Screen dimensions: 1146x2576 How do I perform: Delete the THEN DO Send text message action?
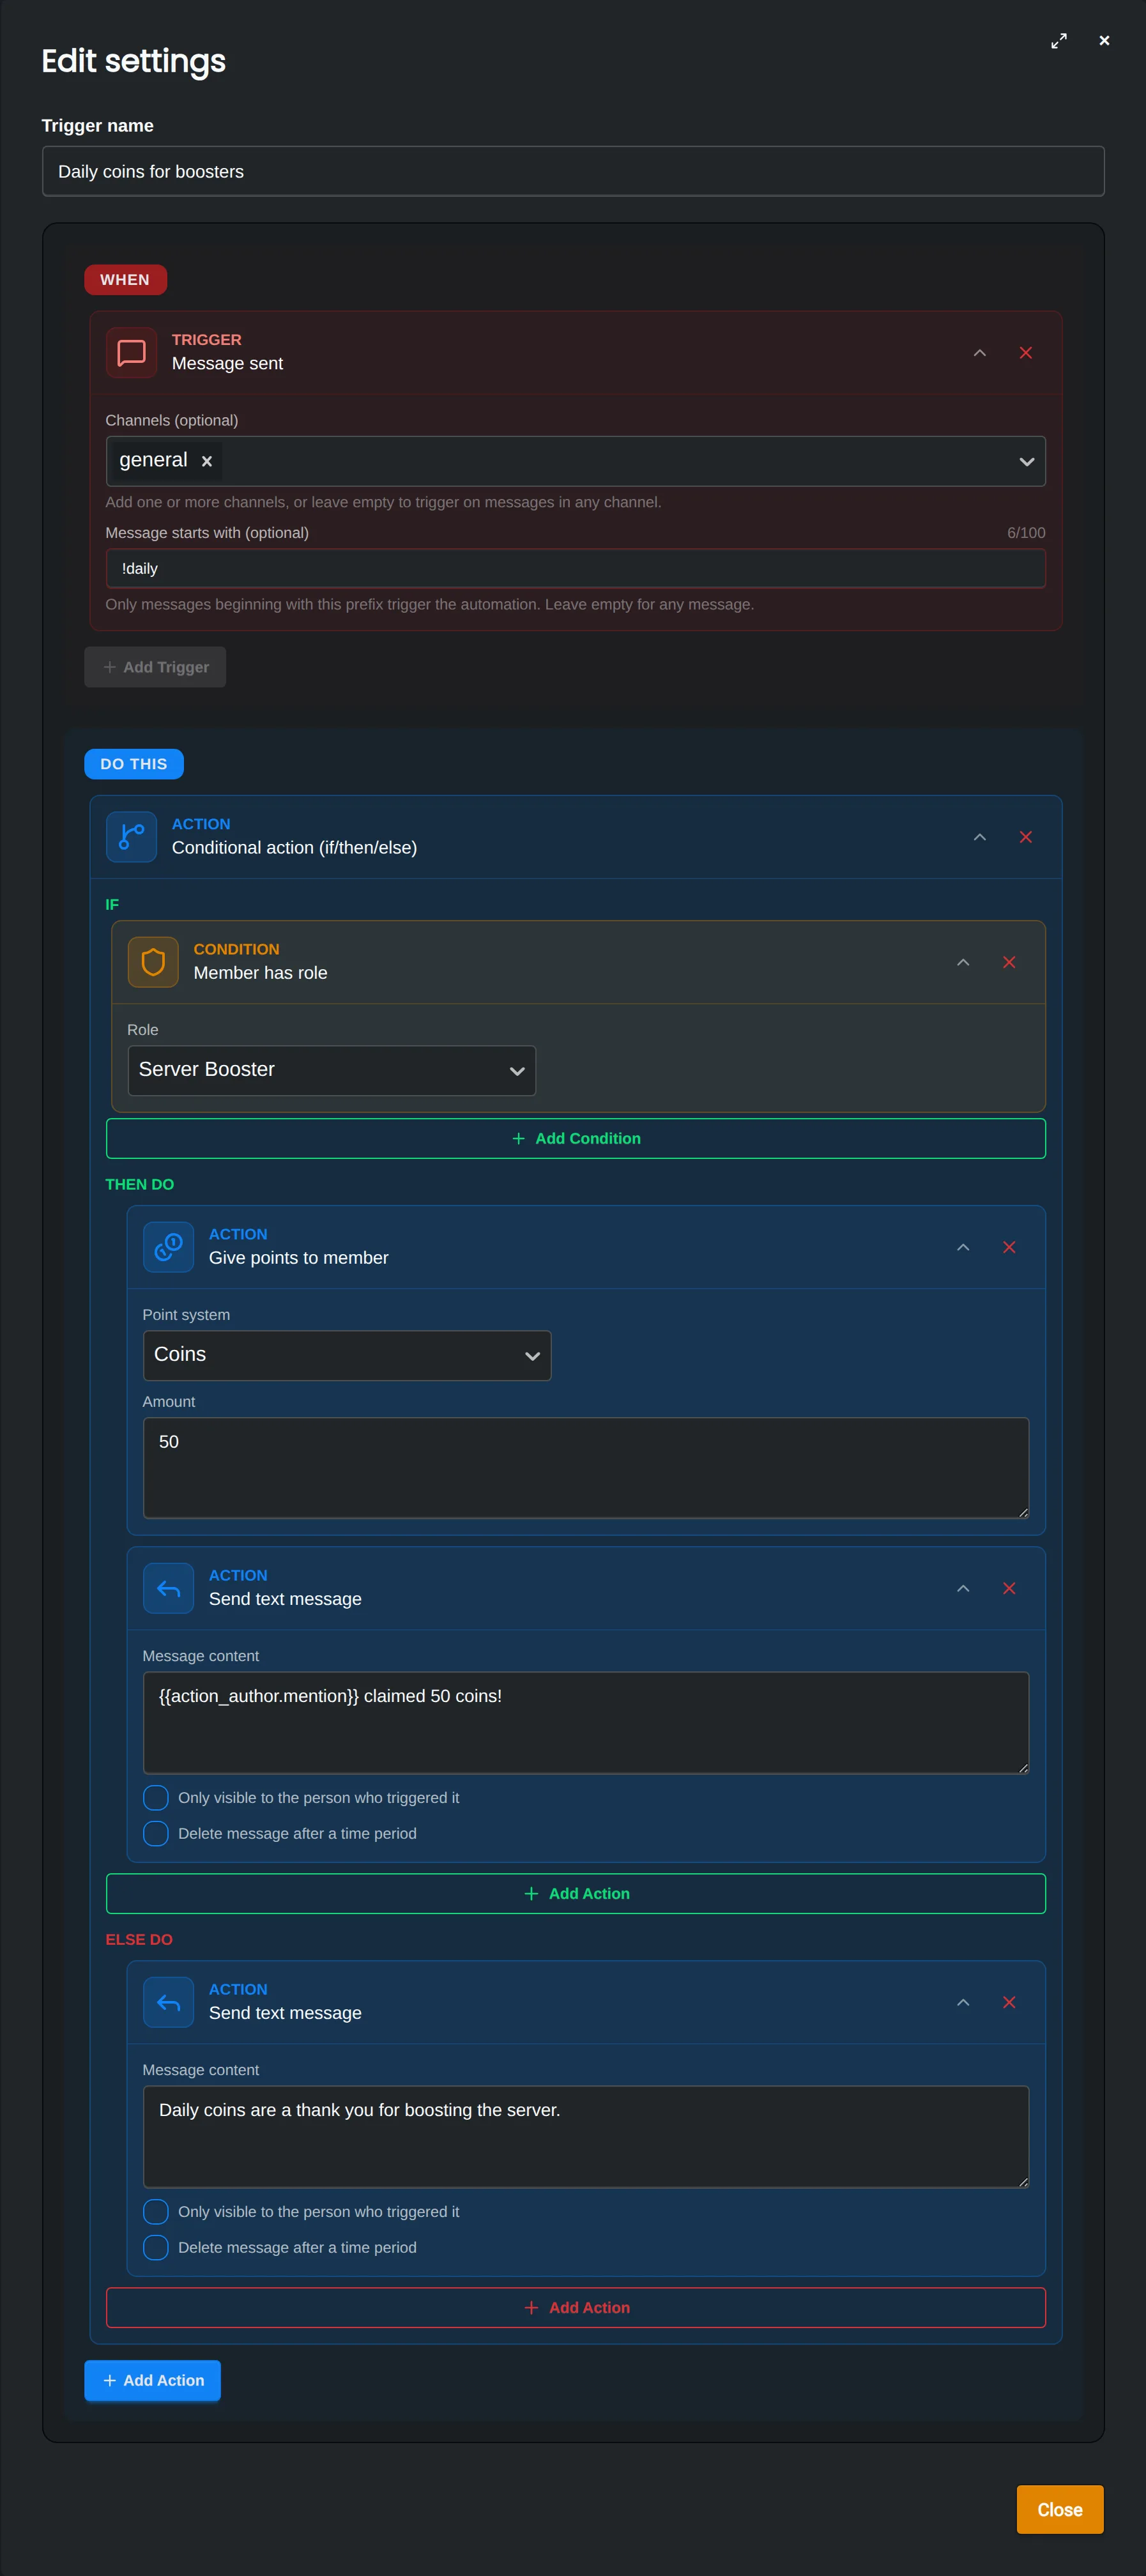coord(1009,1588)
